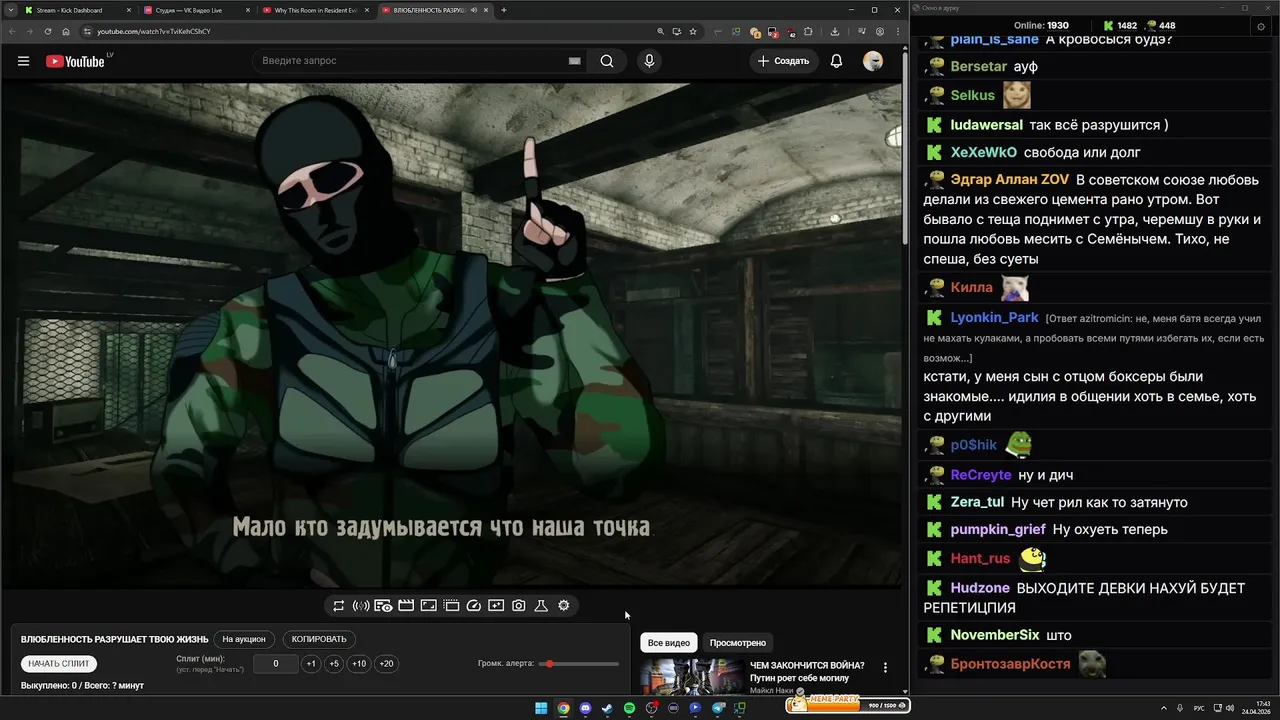Viewport: 1280px width, 720px height.
Task: Click the "НАЧАТЬ СПЛИТ" button
Action: [x=59, y=664]
